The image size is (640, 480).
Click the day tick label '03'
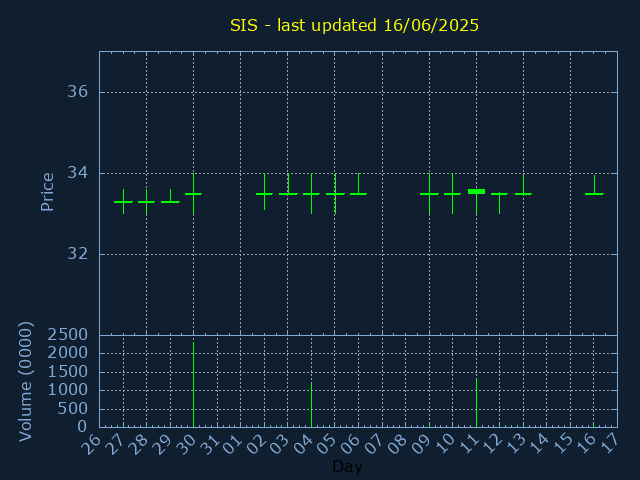pyautogui.click(x=280, y=444)
